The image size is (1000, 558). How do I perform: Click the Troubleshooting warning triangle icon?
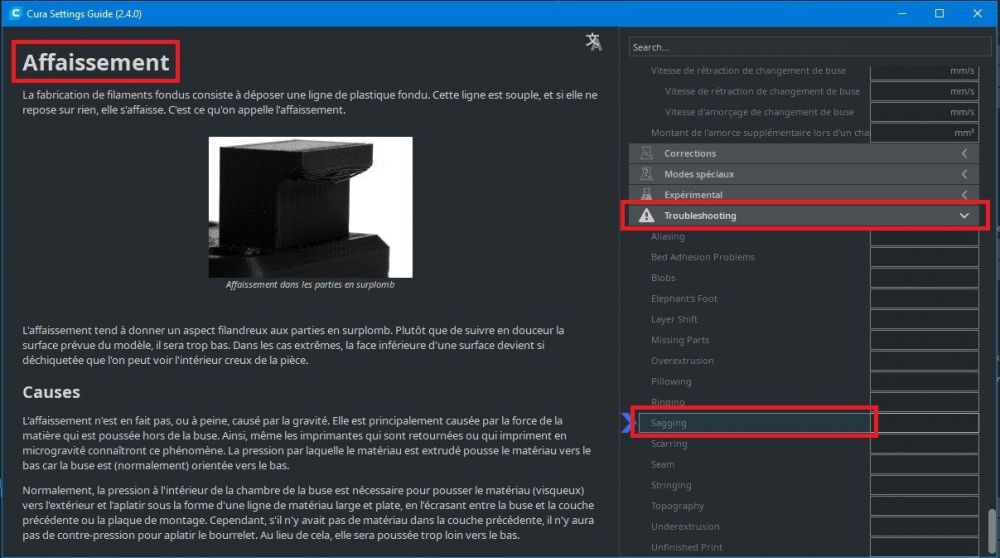[x=646, y=216]
